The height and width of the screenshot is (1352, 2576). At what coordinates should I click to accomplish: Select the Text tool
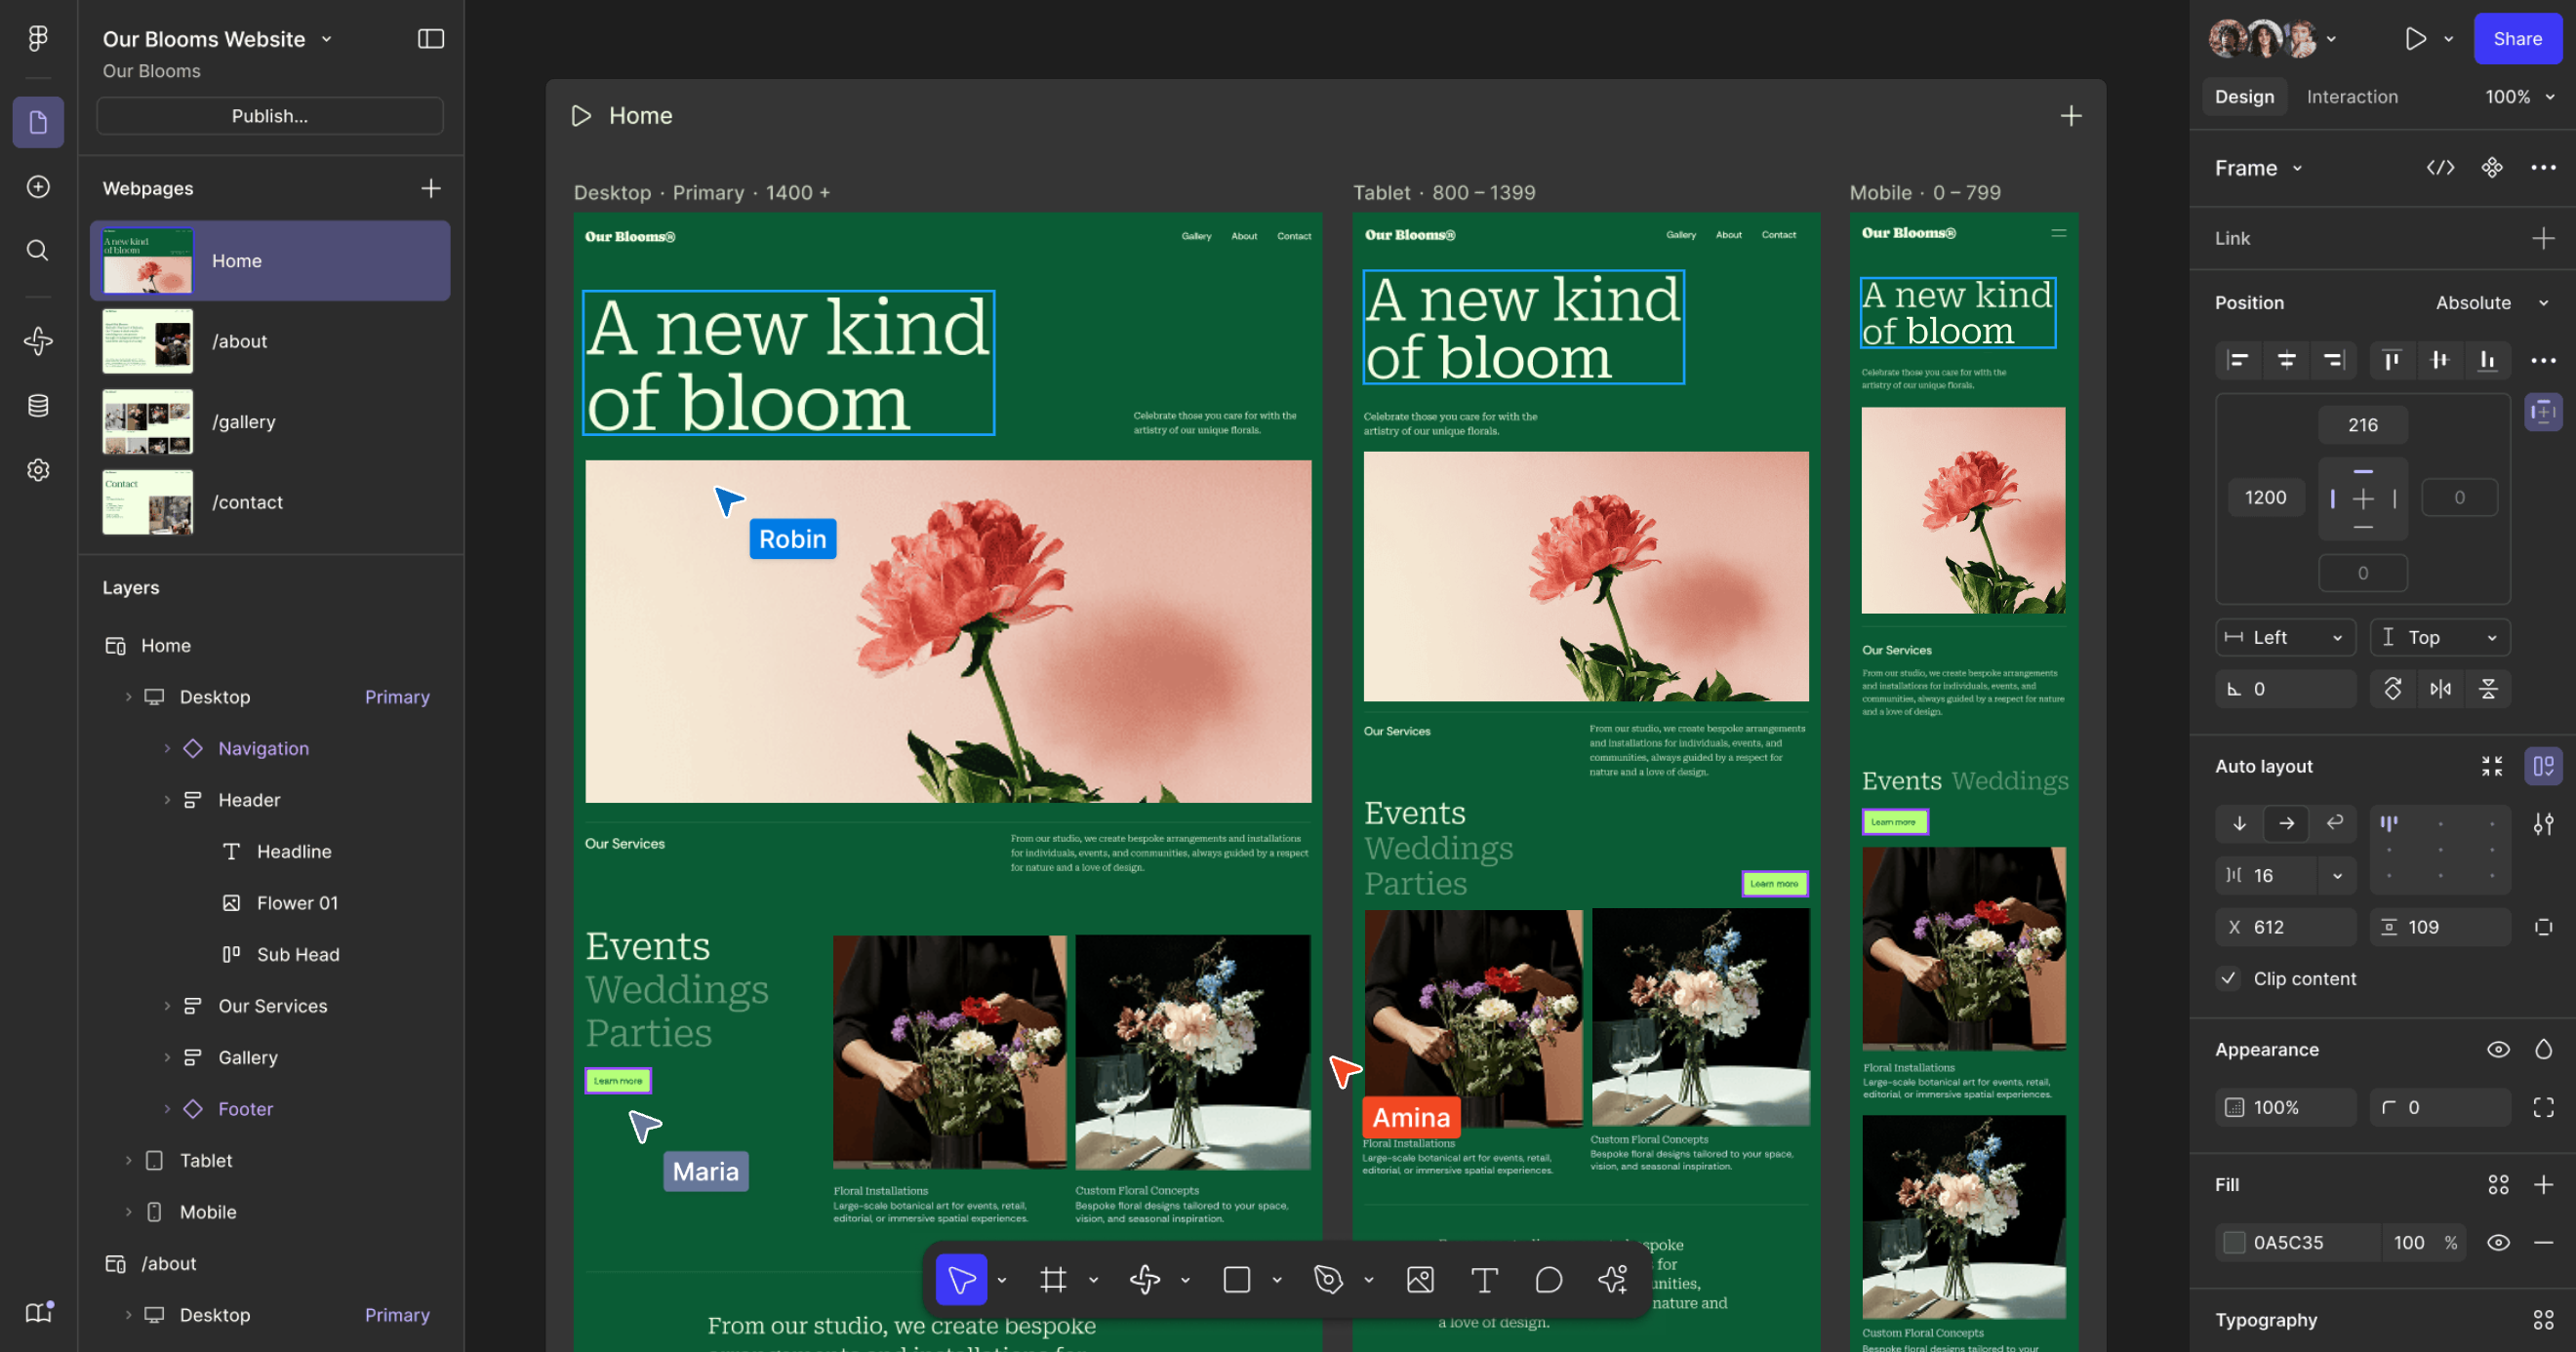(1484, 1280)
